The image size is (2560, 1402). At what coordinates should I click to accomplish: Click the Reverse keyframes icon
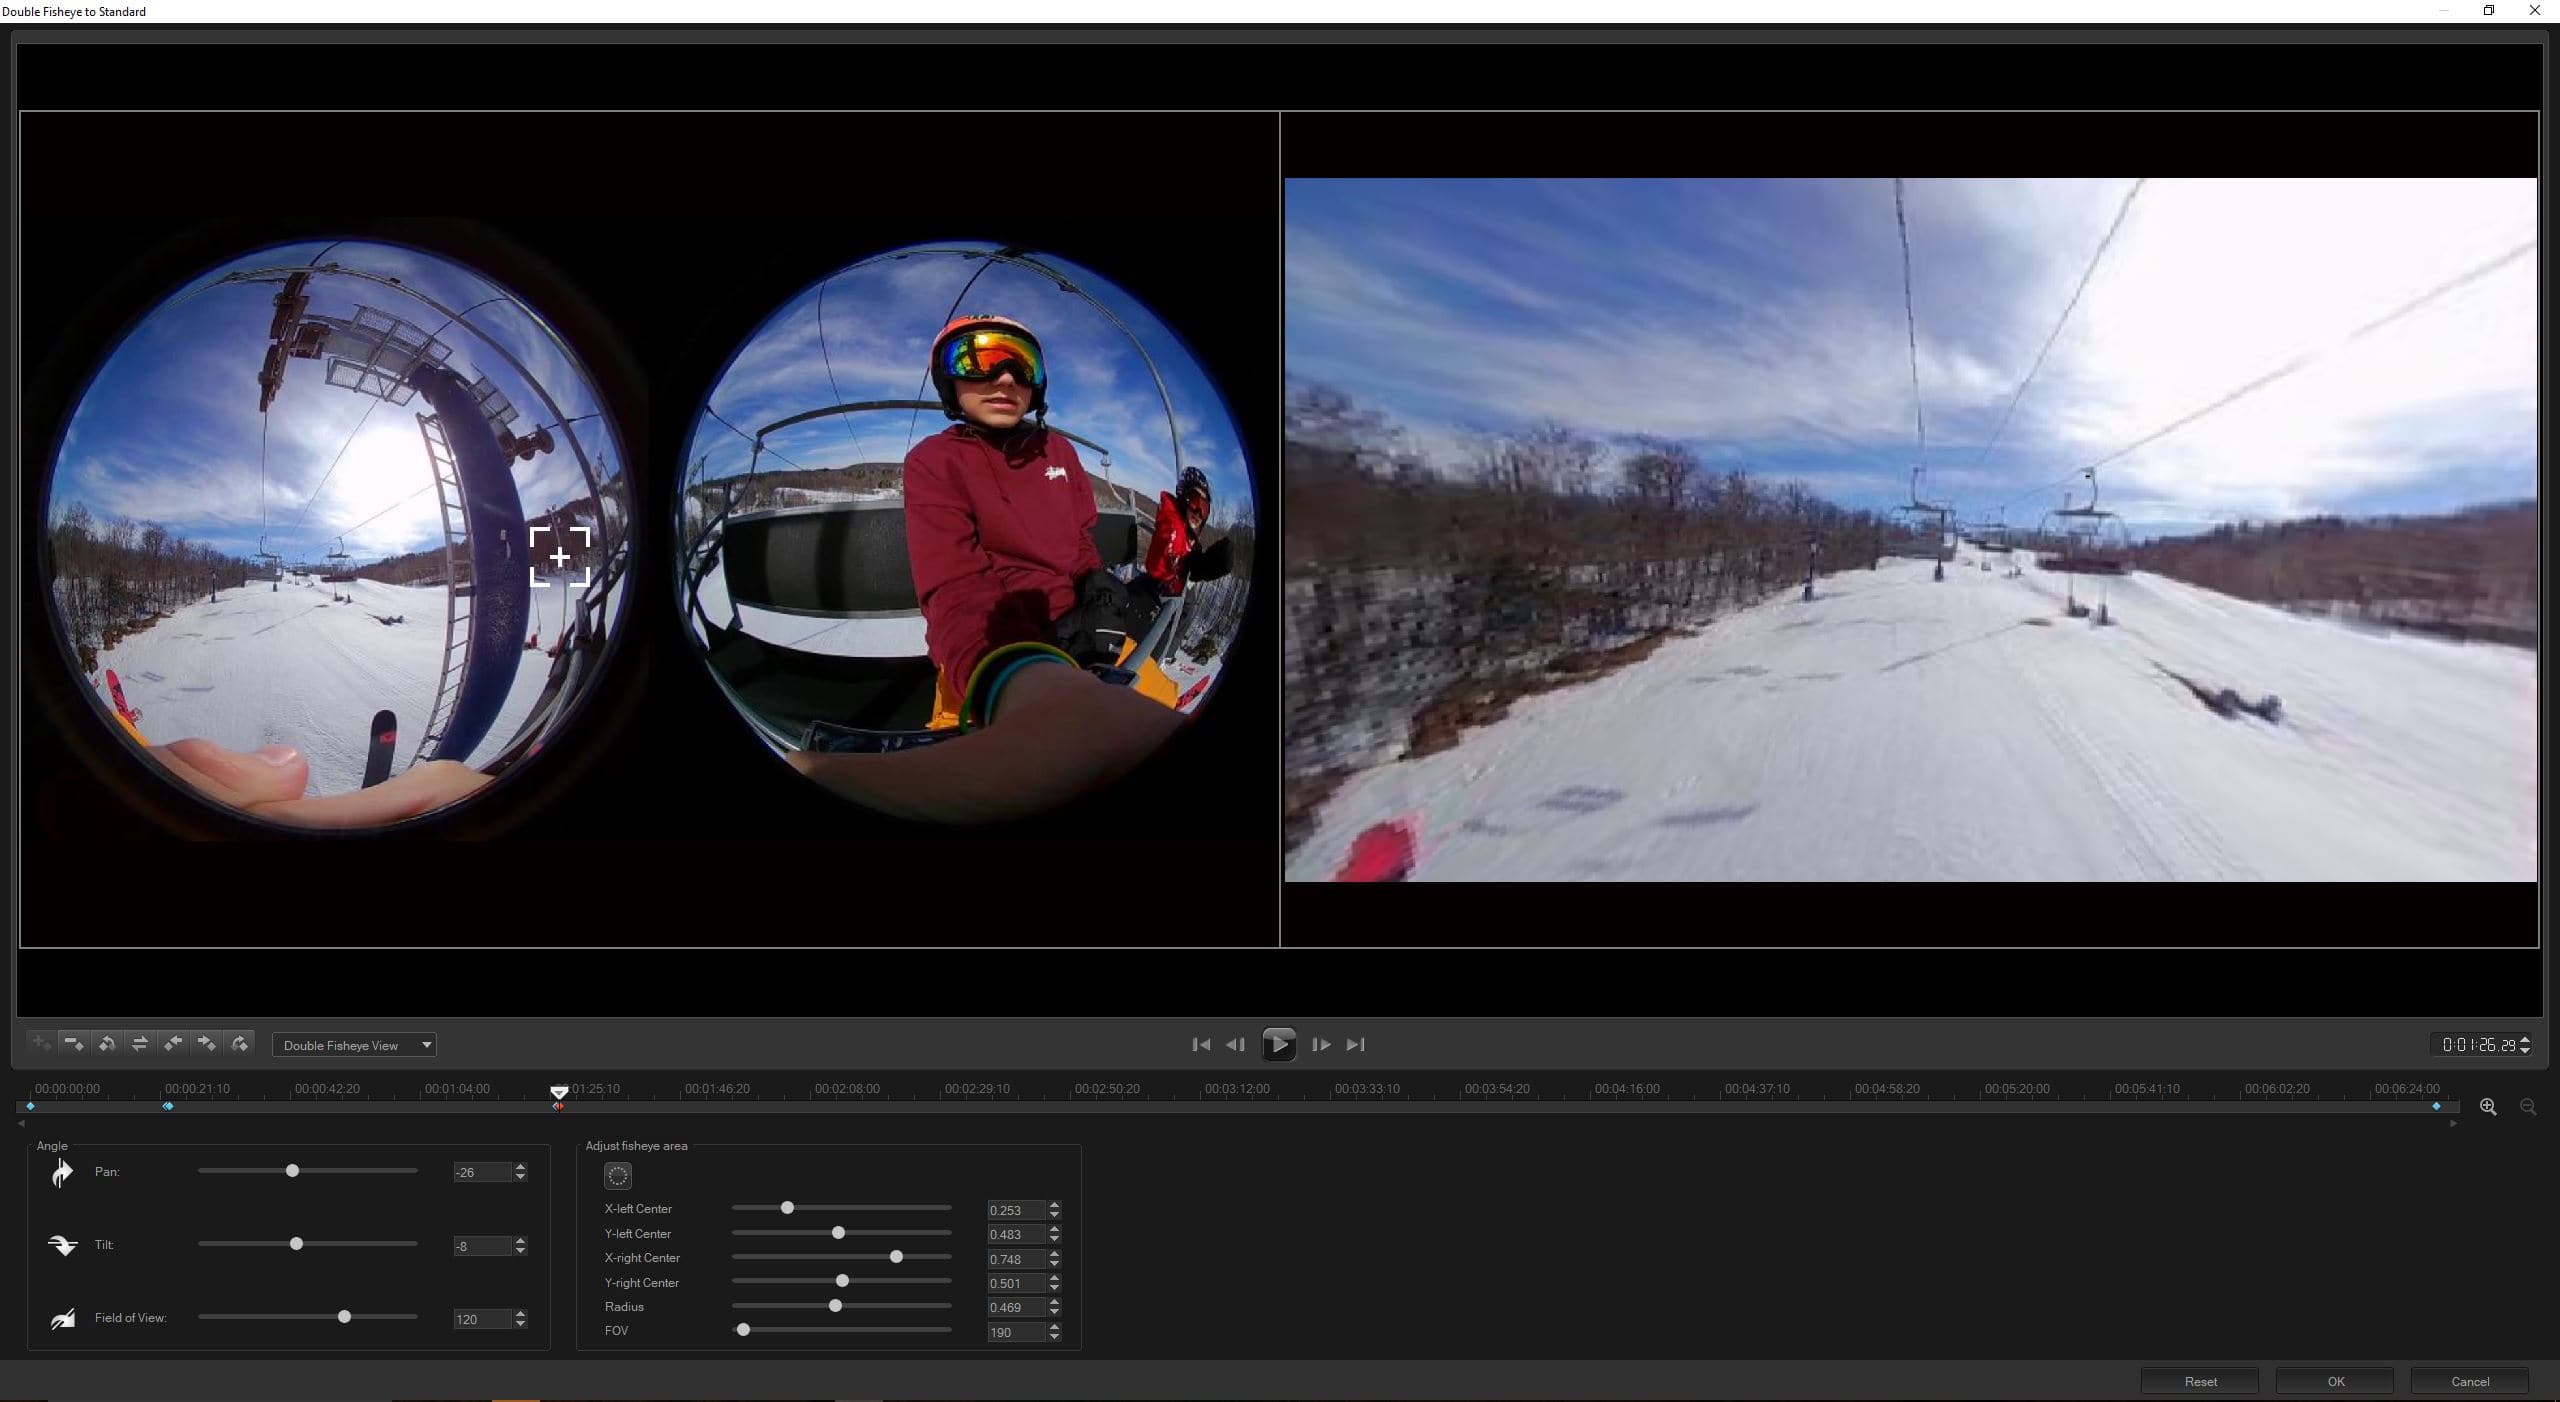(x=107, y=1044)
